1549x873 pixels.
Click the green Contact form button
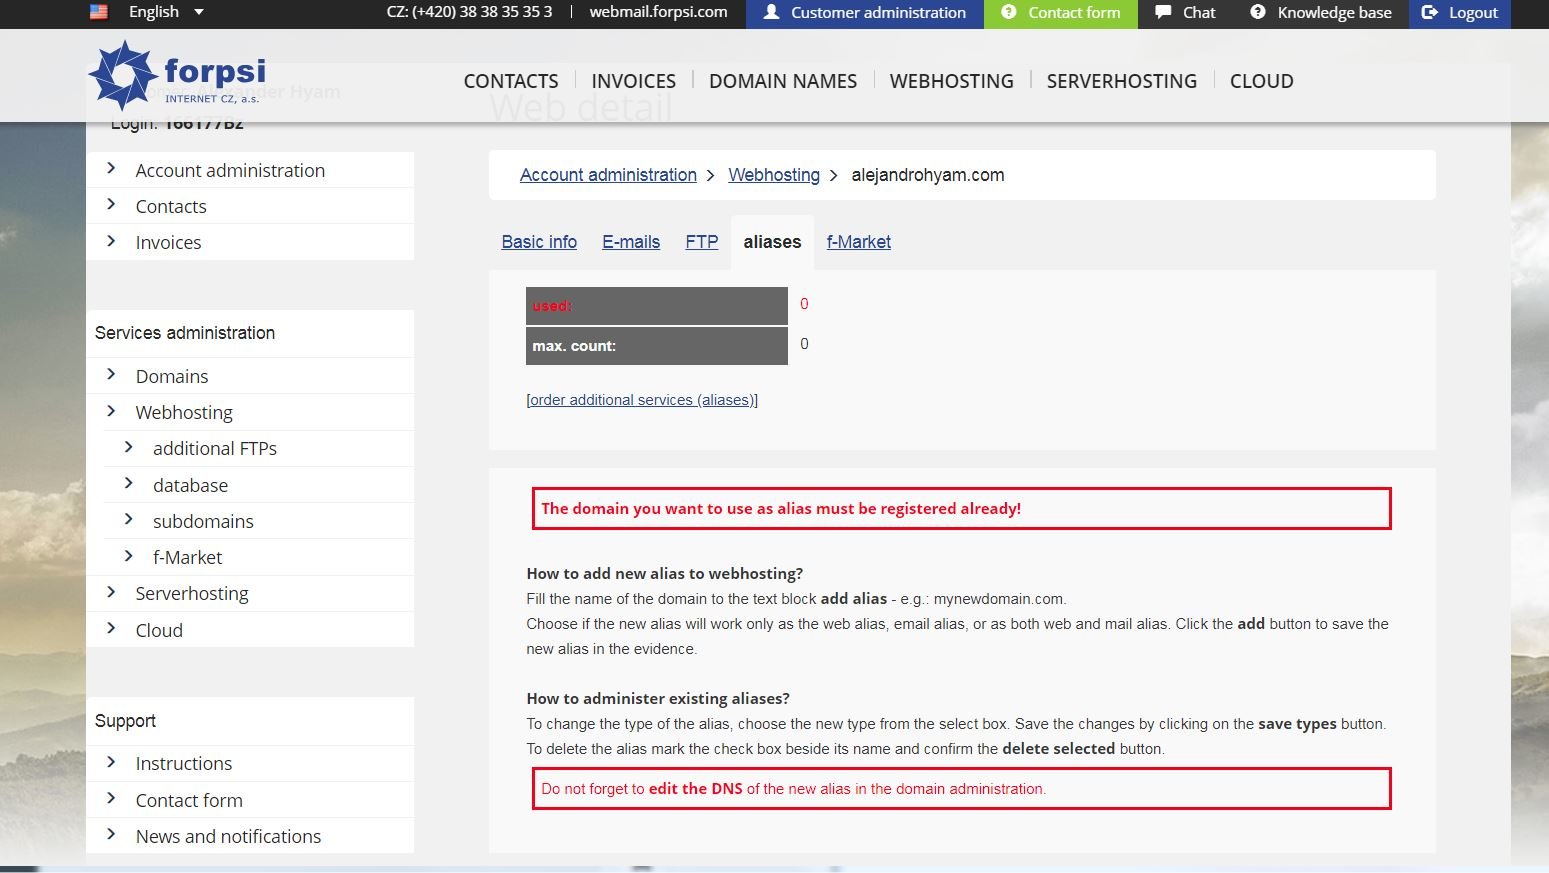1061,13
